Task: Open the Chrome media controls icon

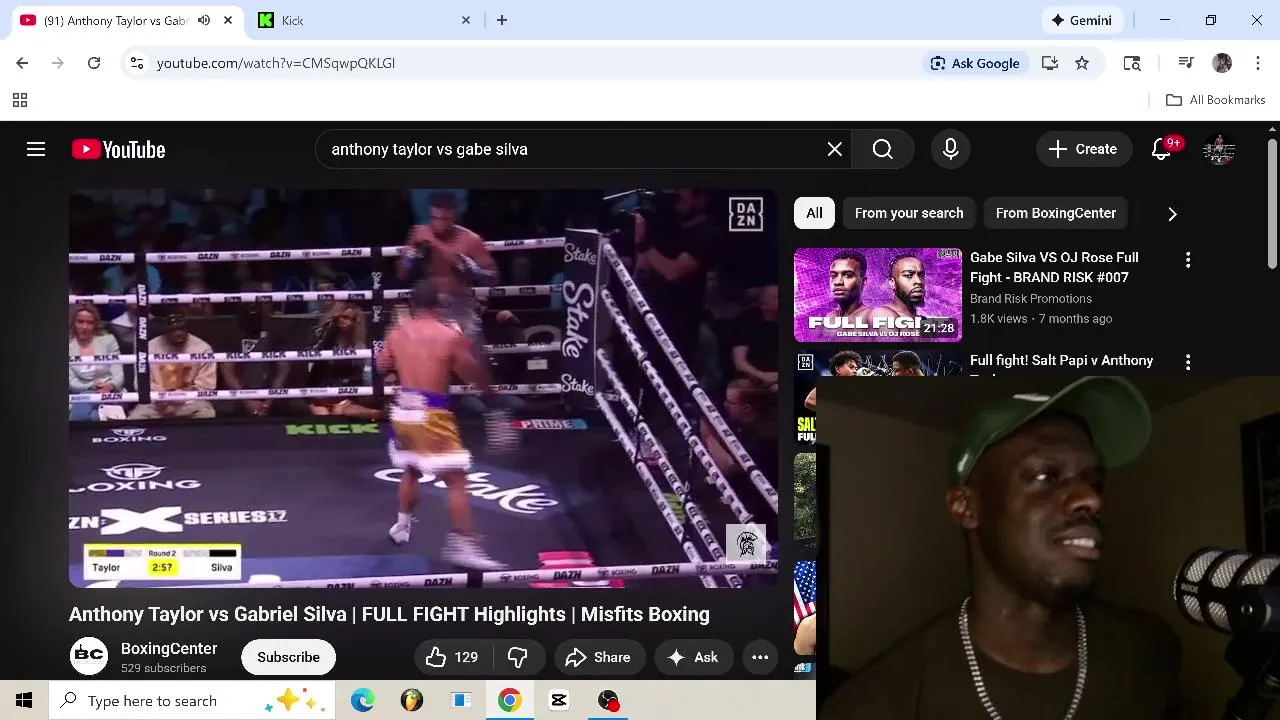Action: pos(1186,63)
